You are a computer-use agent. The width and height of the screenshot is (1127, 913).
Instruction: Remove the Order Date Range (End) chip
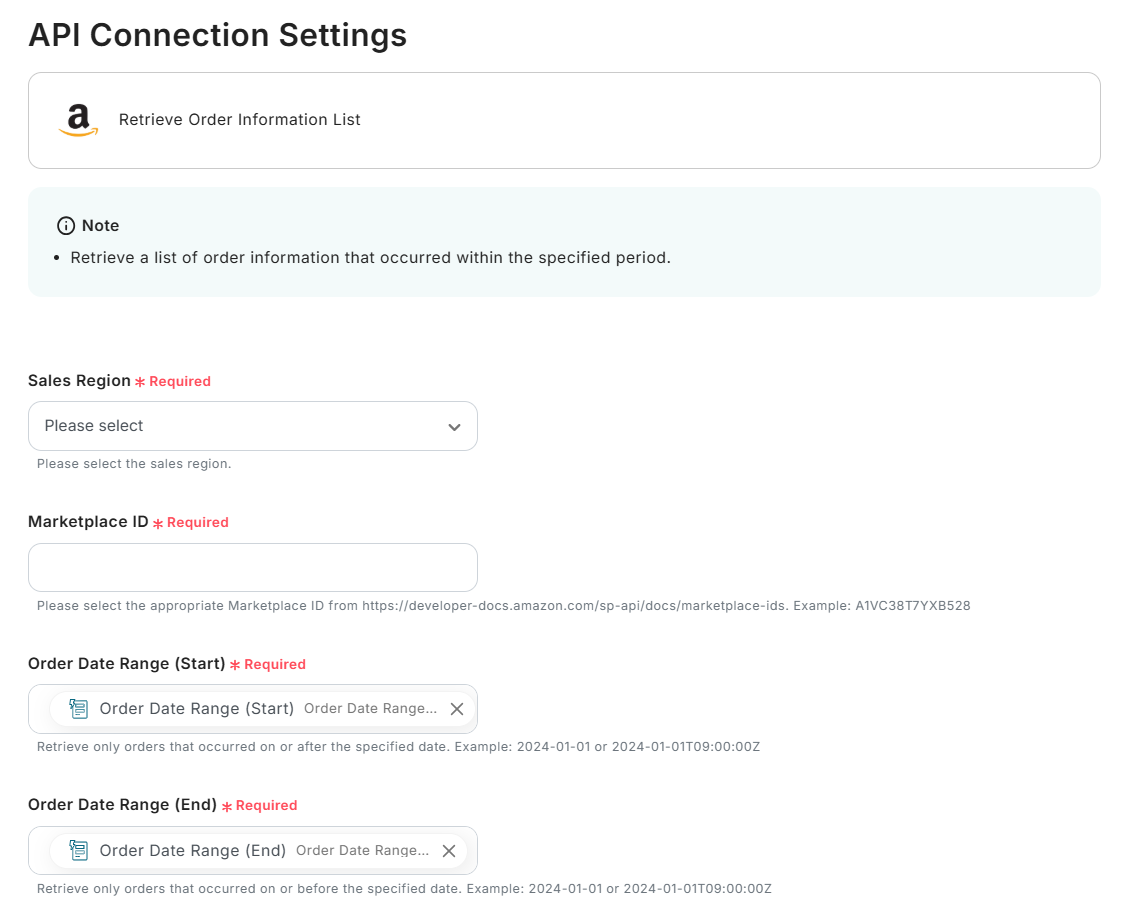click(449, 851)
